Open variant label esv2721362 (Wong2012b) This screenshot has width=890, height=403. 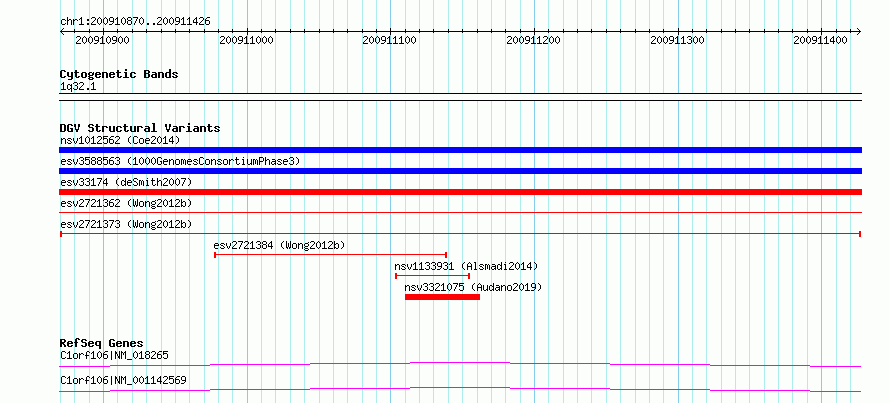126,203
